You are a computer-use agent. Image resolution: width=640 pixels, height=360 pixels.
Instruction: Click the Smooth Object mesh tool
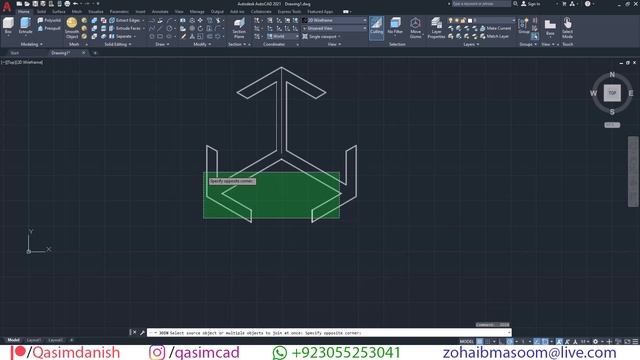tap(72, 28)
